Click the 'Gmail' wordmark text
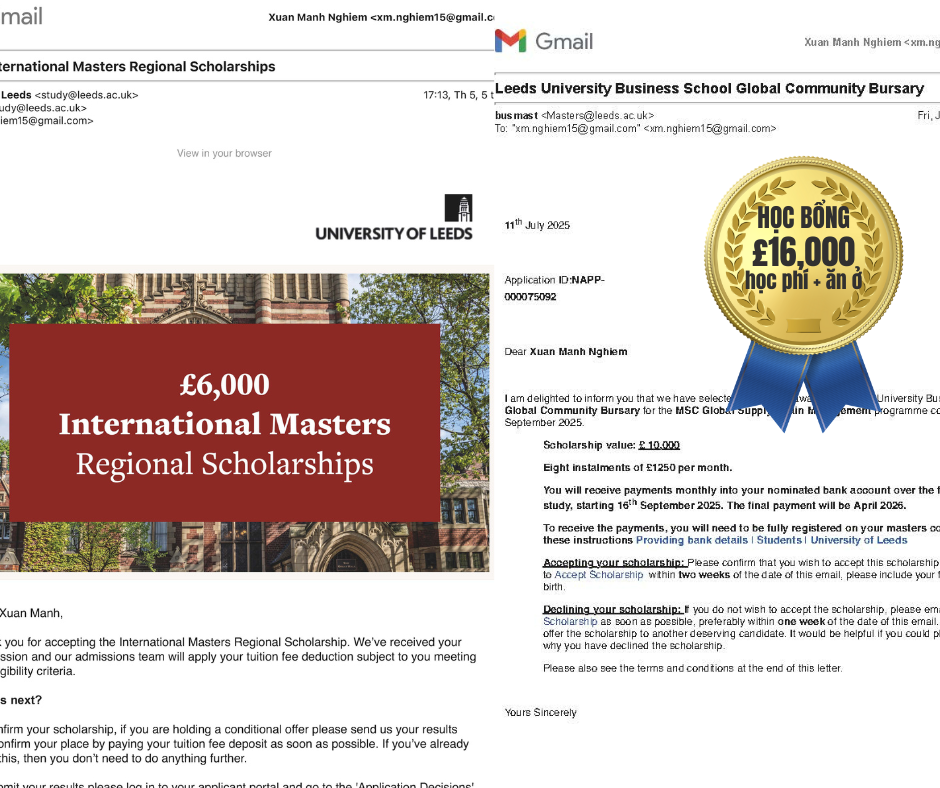 (564, 41)
